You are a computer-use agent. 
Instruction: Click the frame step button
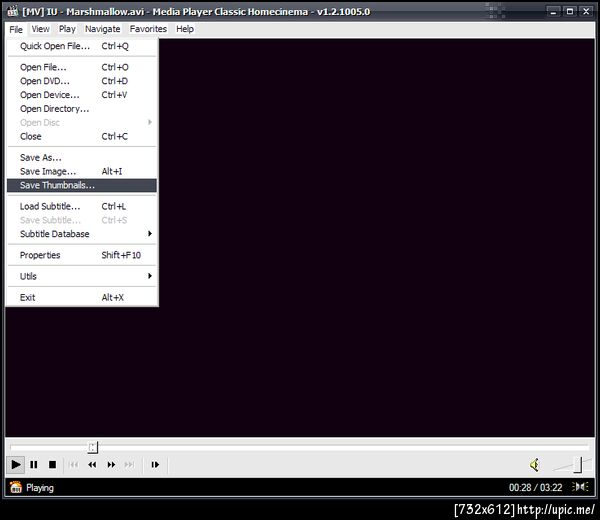click(x=155, y=465)
